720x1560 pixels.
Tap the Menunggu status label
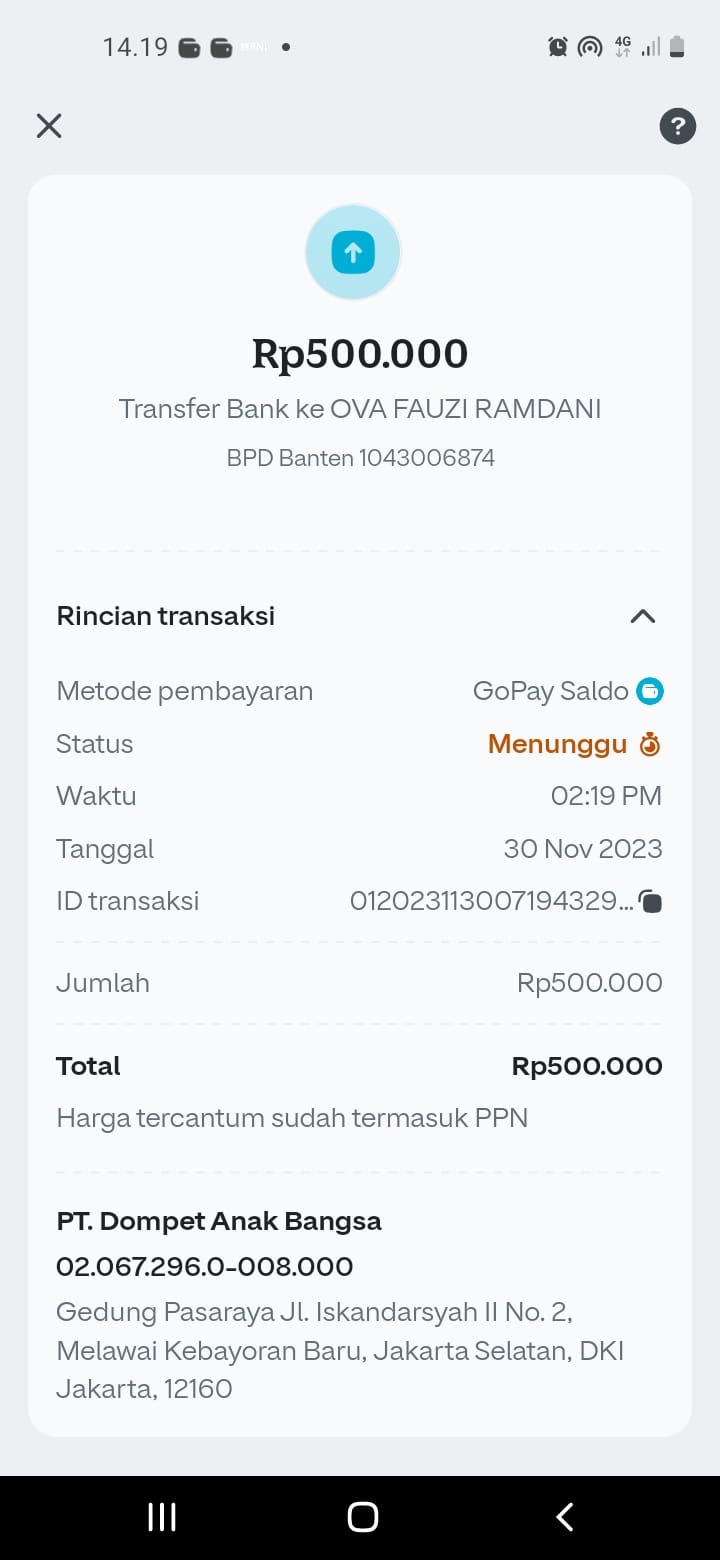coord(557,744)
